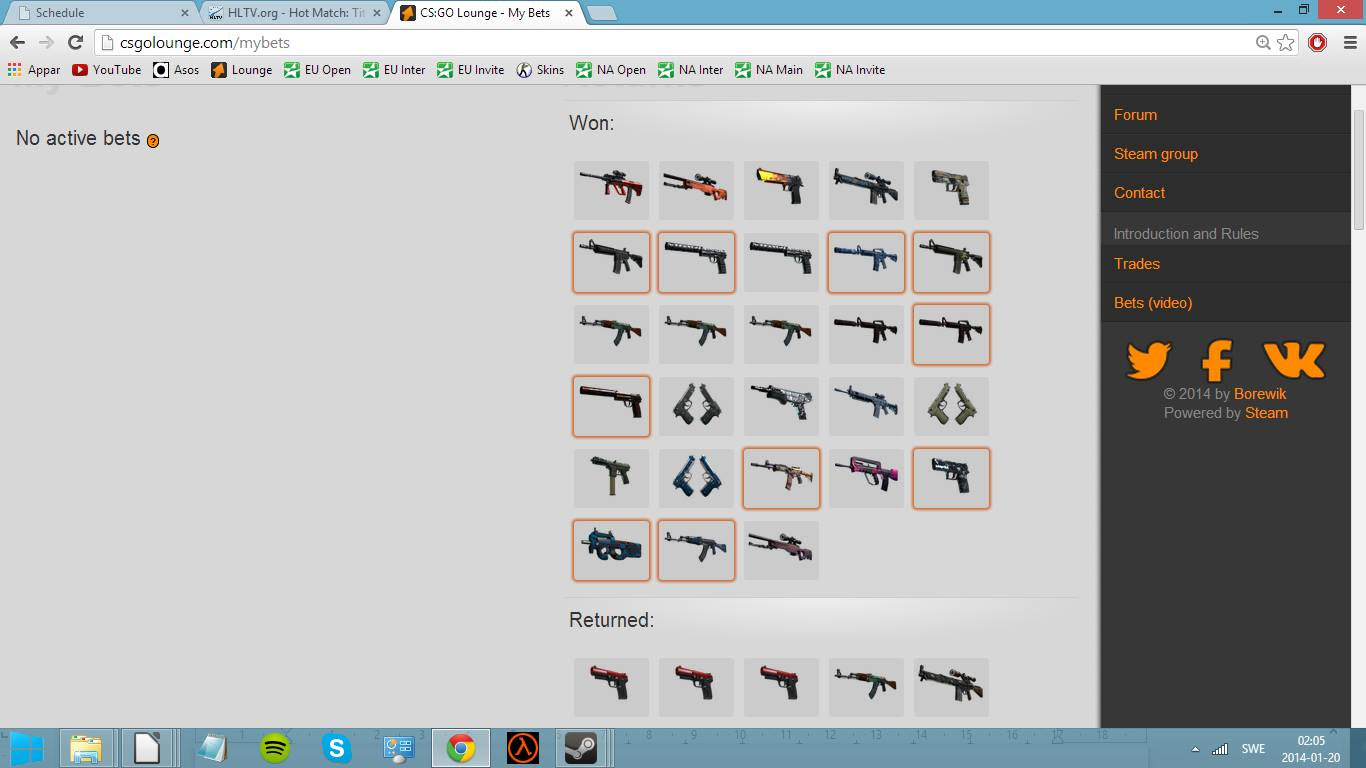Switch to the Schedule tab
The image size is (1366, 768).
tap(98, 13)
